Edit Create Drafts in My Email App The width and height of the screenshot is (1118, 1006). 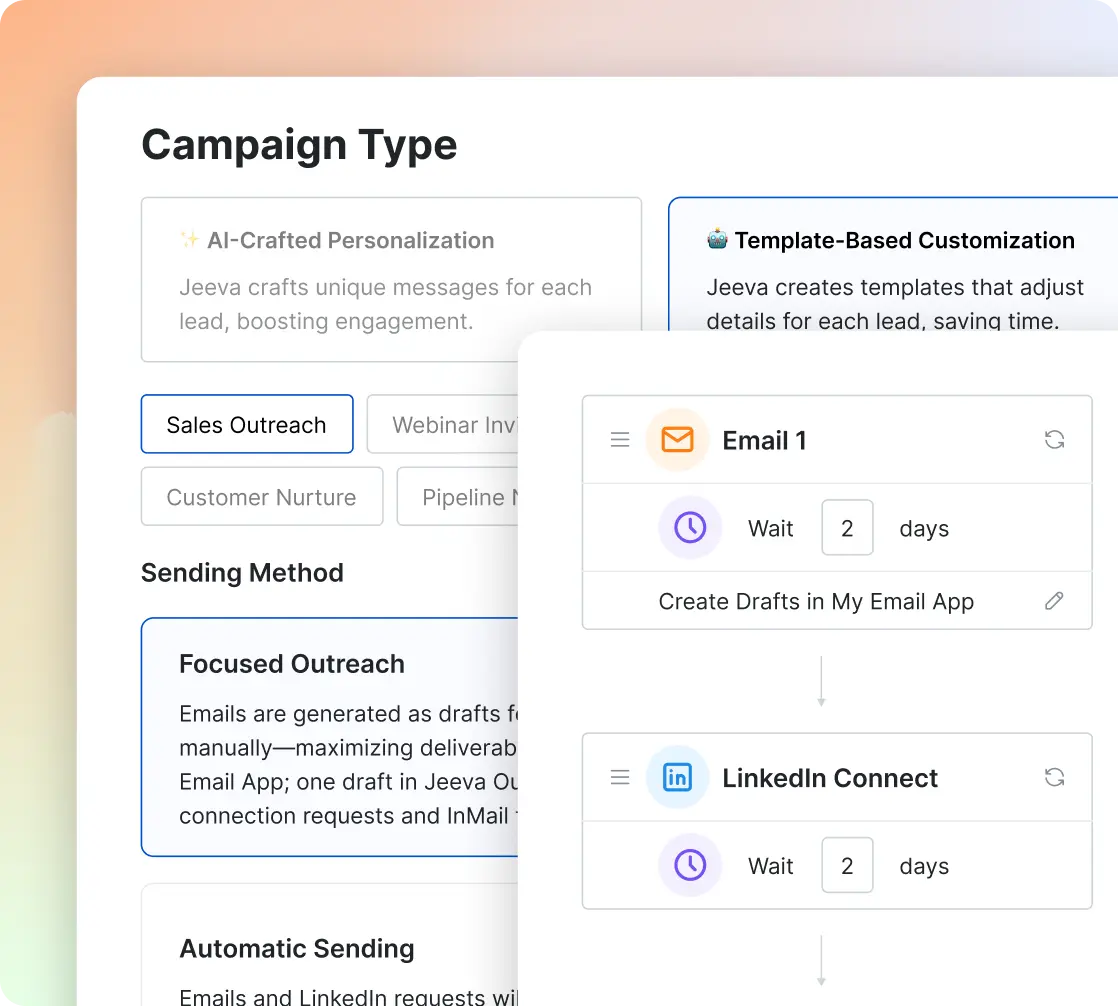[x=1054, y=601]
